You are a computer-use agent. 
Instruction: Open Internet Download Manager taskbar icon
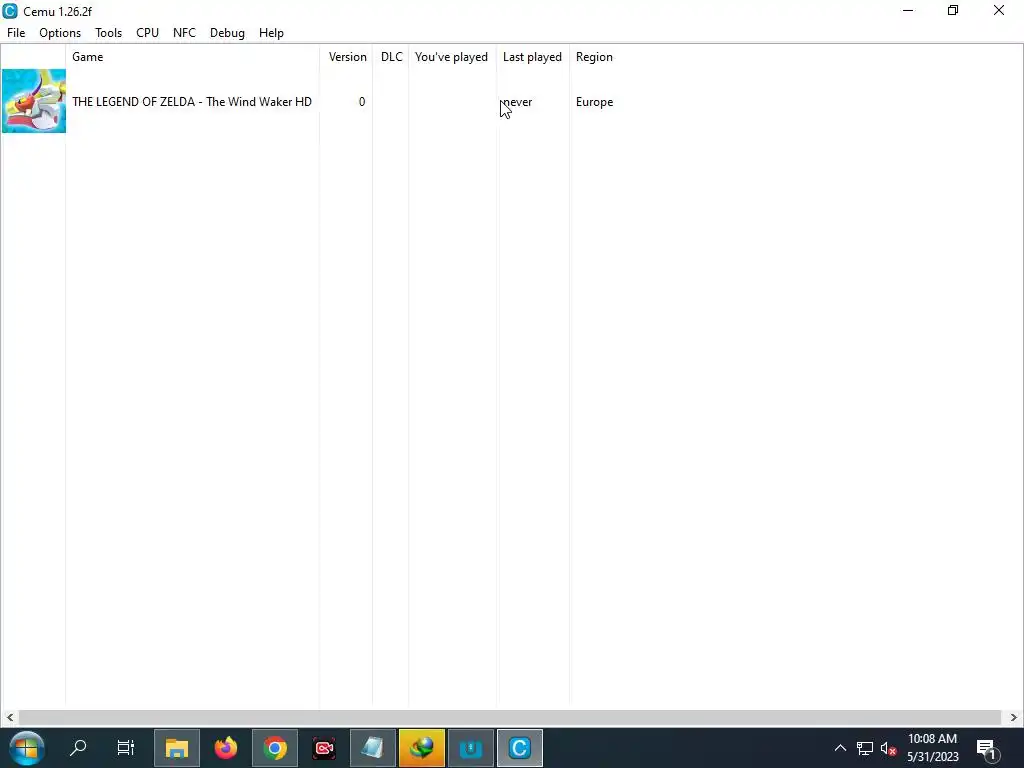[422, 748]
